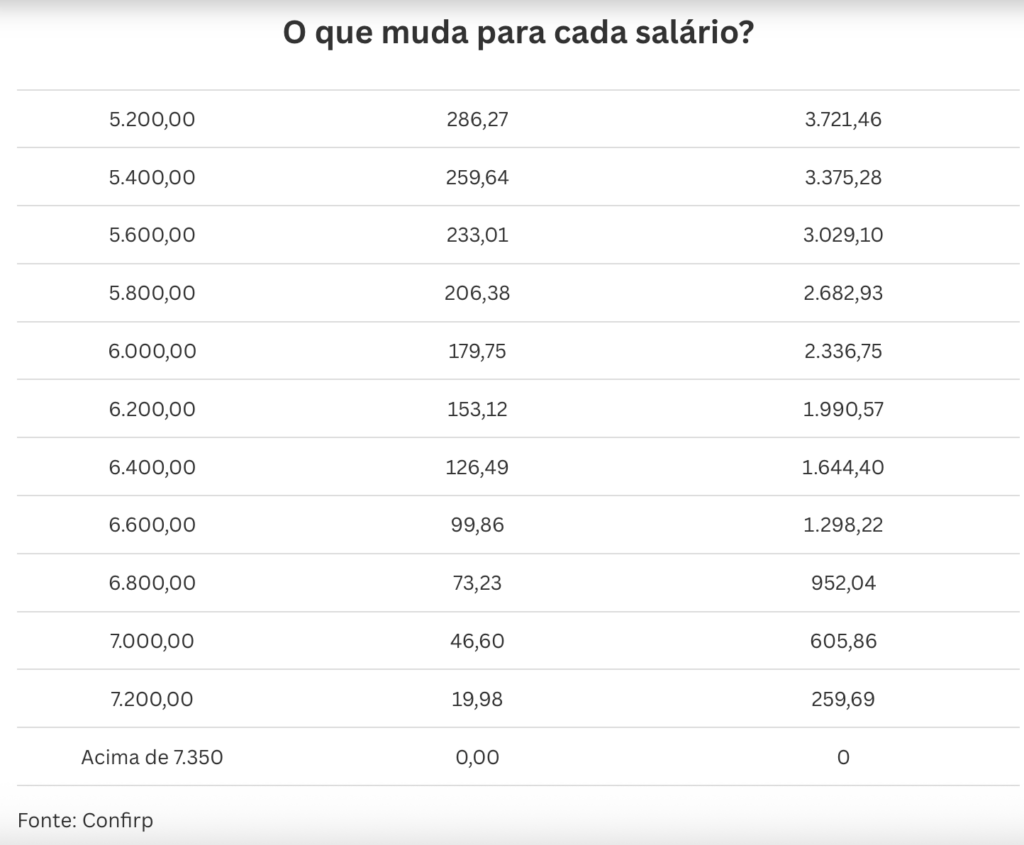Select the 3.721,46 cell
Viewport: 1024px width, 845px height.
[x=843, y=120]
